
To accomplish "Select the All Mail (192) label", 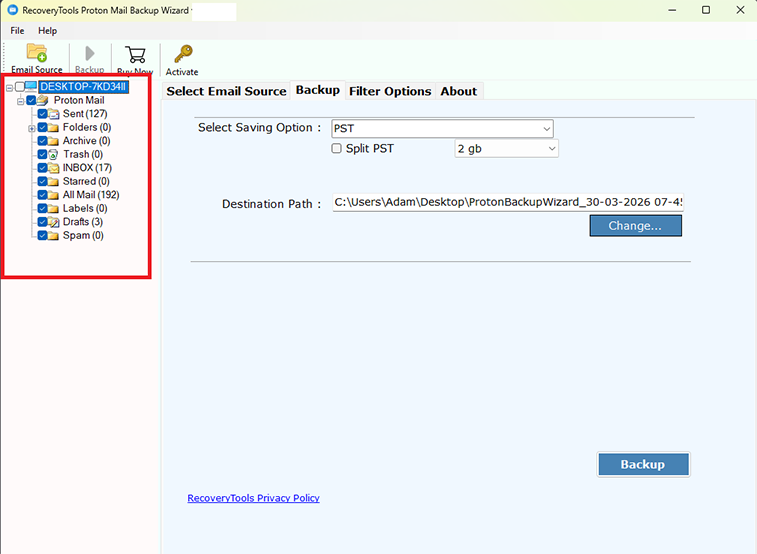I will click(x=91, y=195).
